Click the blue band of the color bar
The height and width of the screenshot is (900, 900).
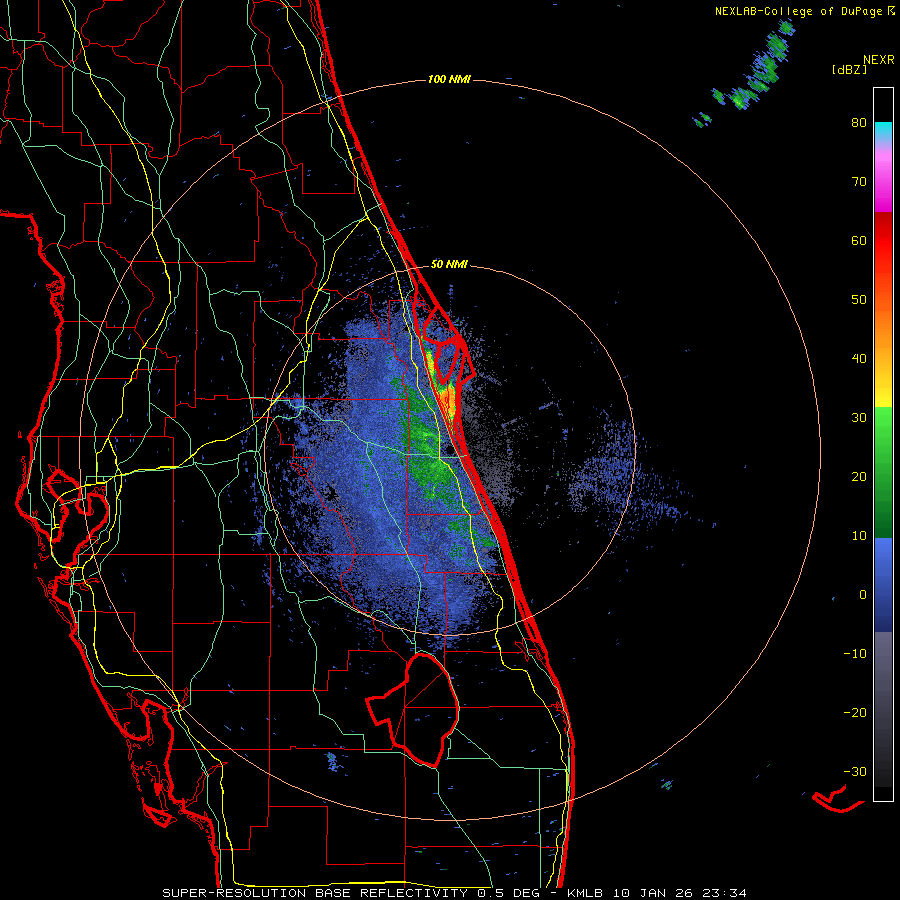pos(883,585)
